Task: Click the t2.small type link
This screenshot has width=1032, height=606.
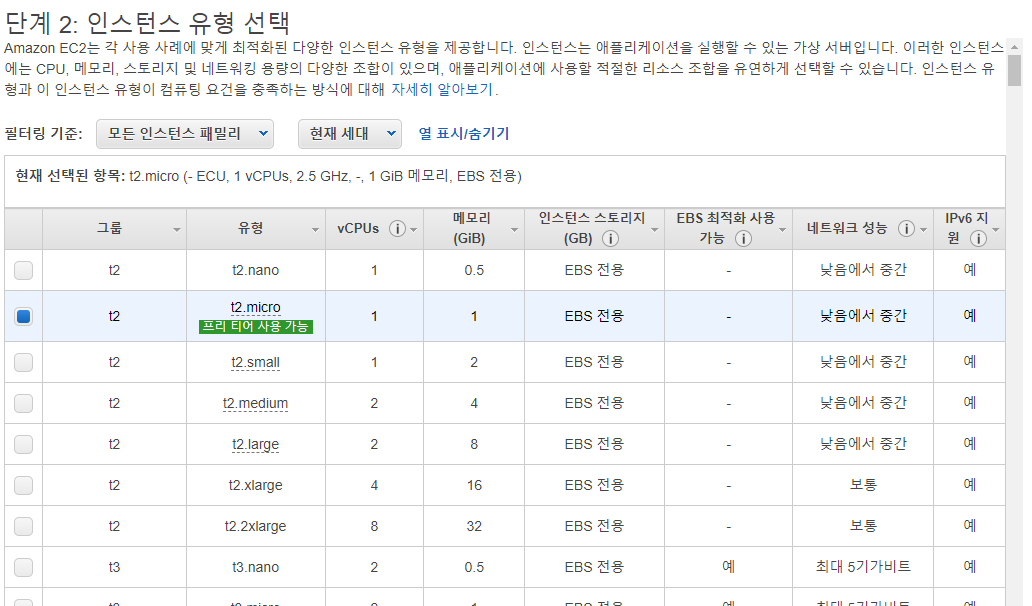Action: (x=255, y=363)
